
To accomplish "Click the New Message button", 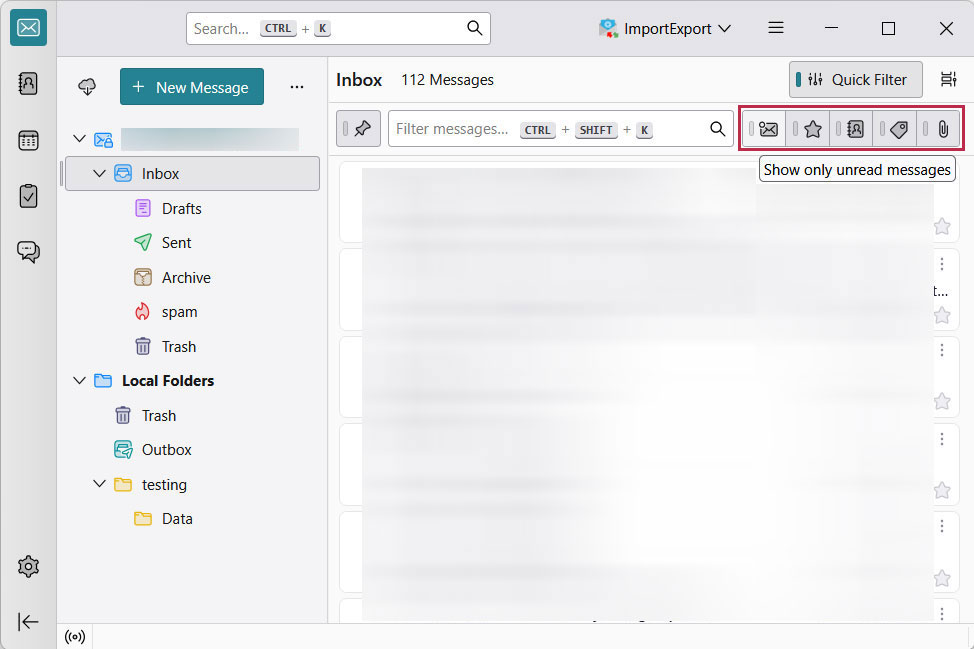I will [191, 86].
